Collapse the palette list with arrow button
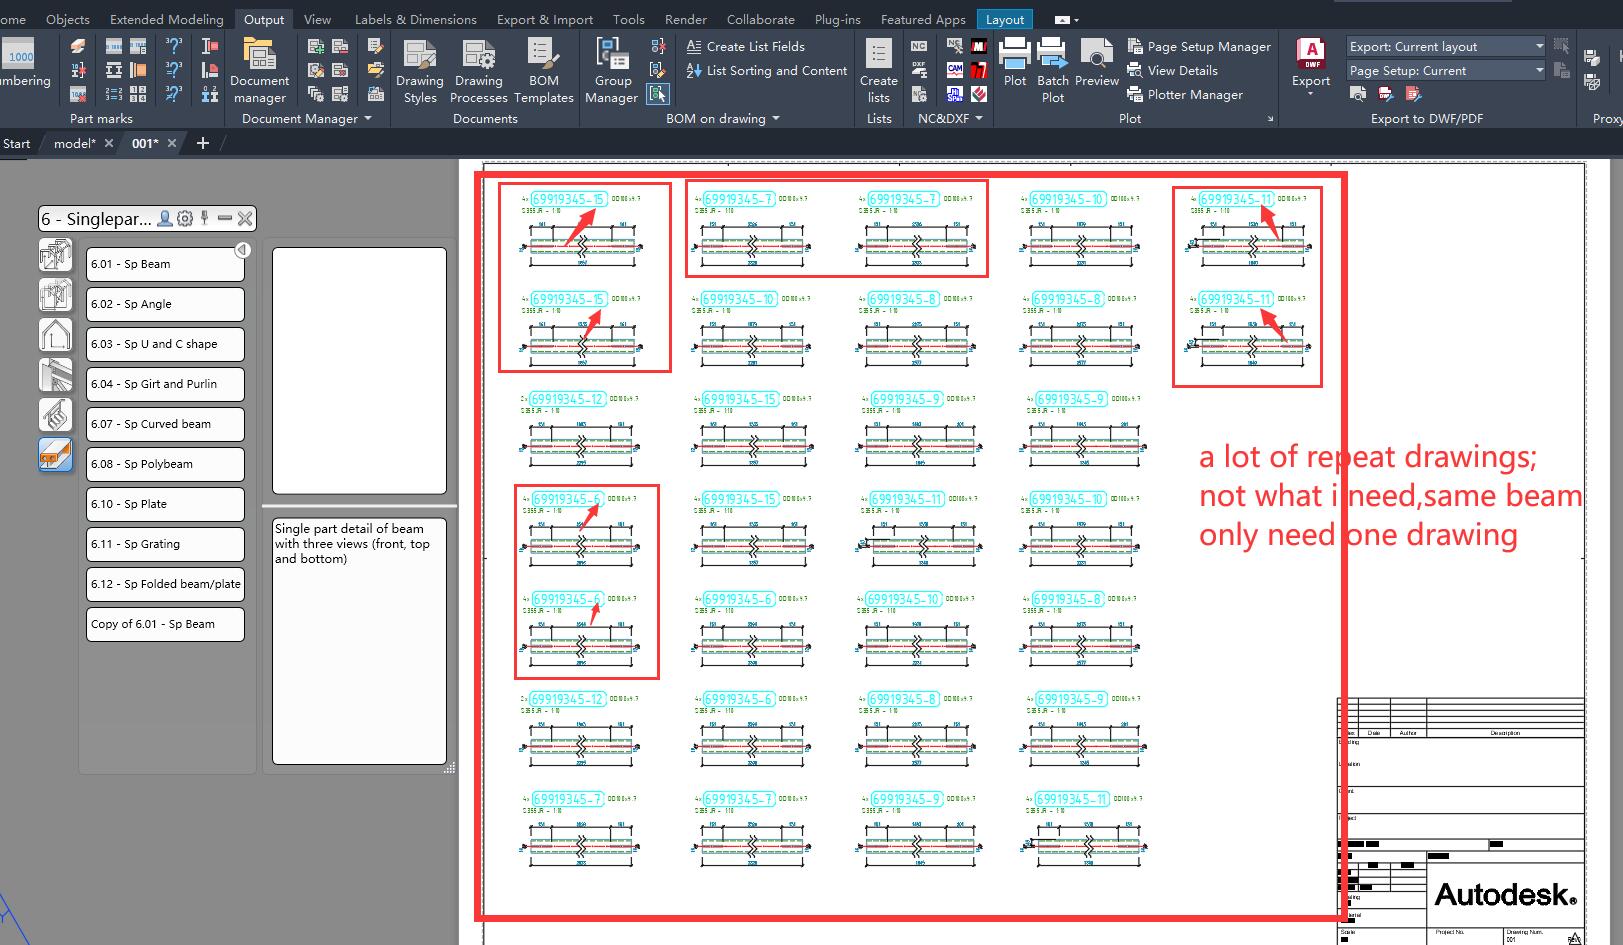Screen dimensions: 1623x945 click(x=242, y=249)
